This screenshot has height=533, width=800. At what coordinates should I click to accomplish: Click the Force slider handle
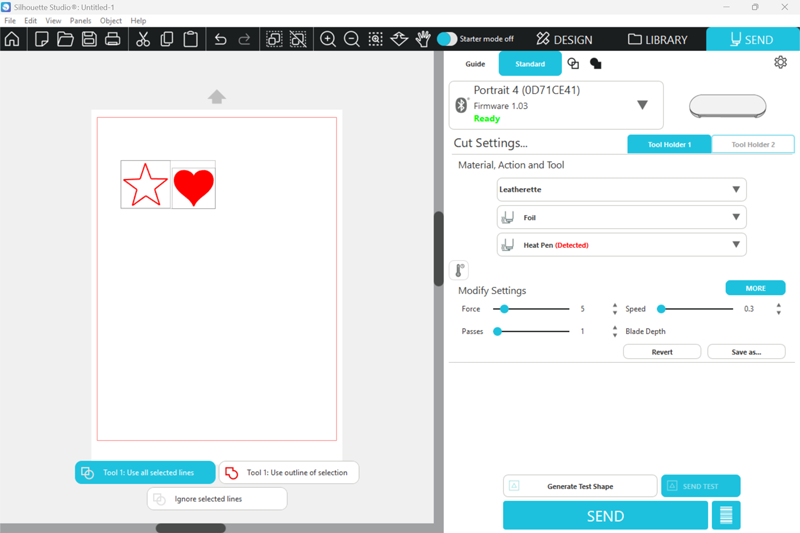504,309
